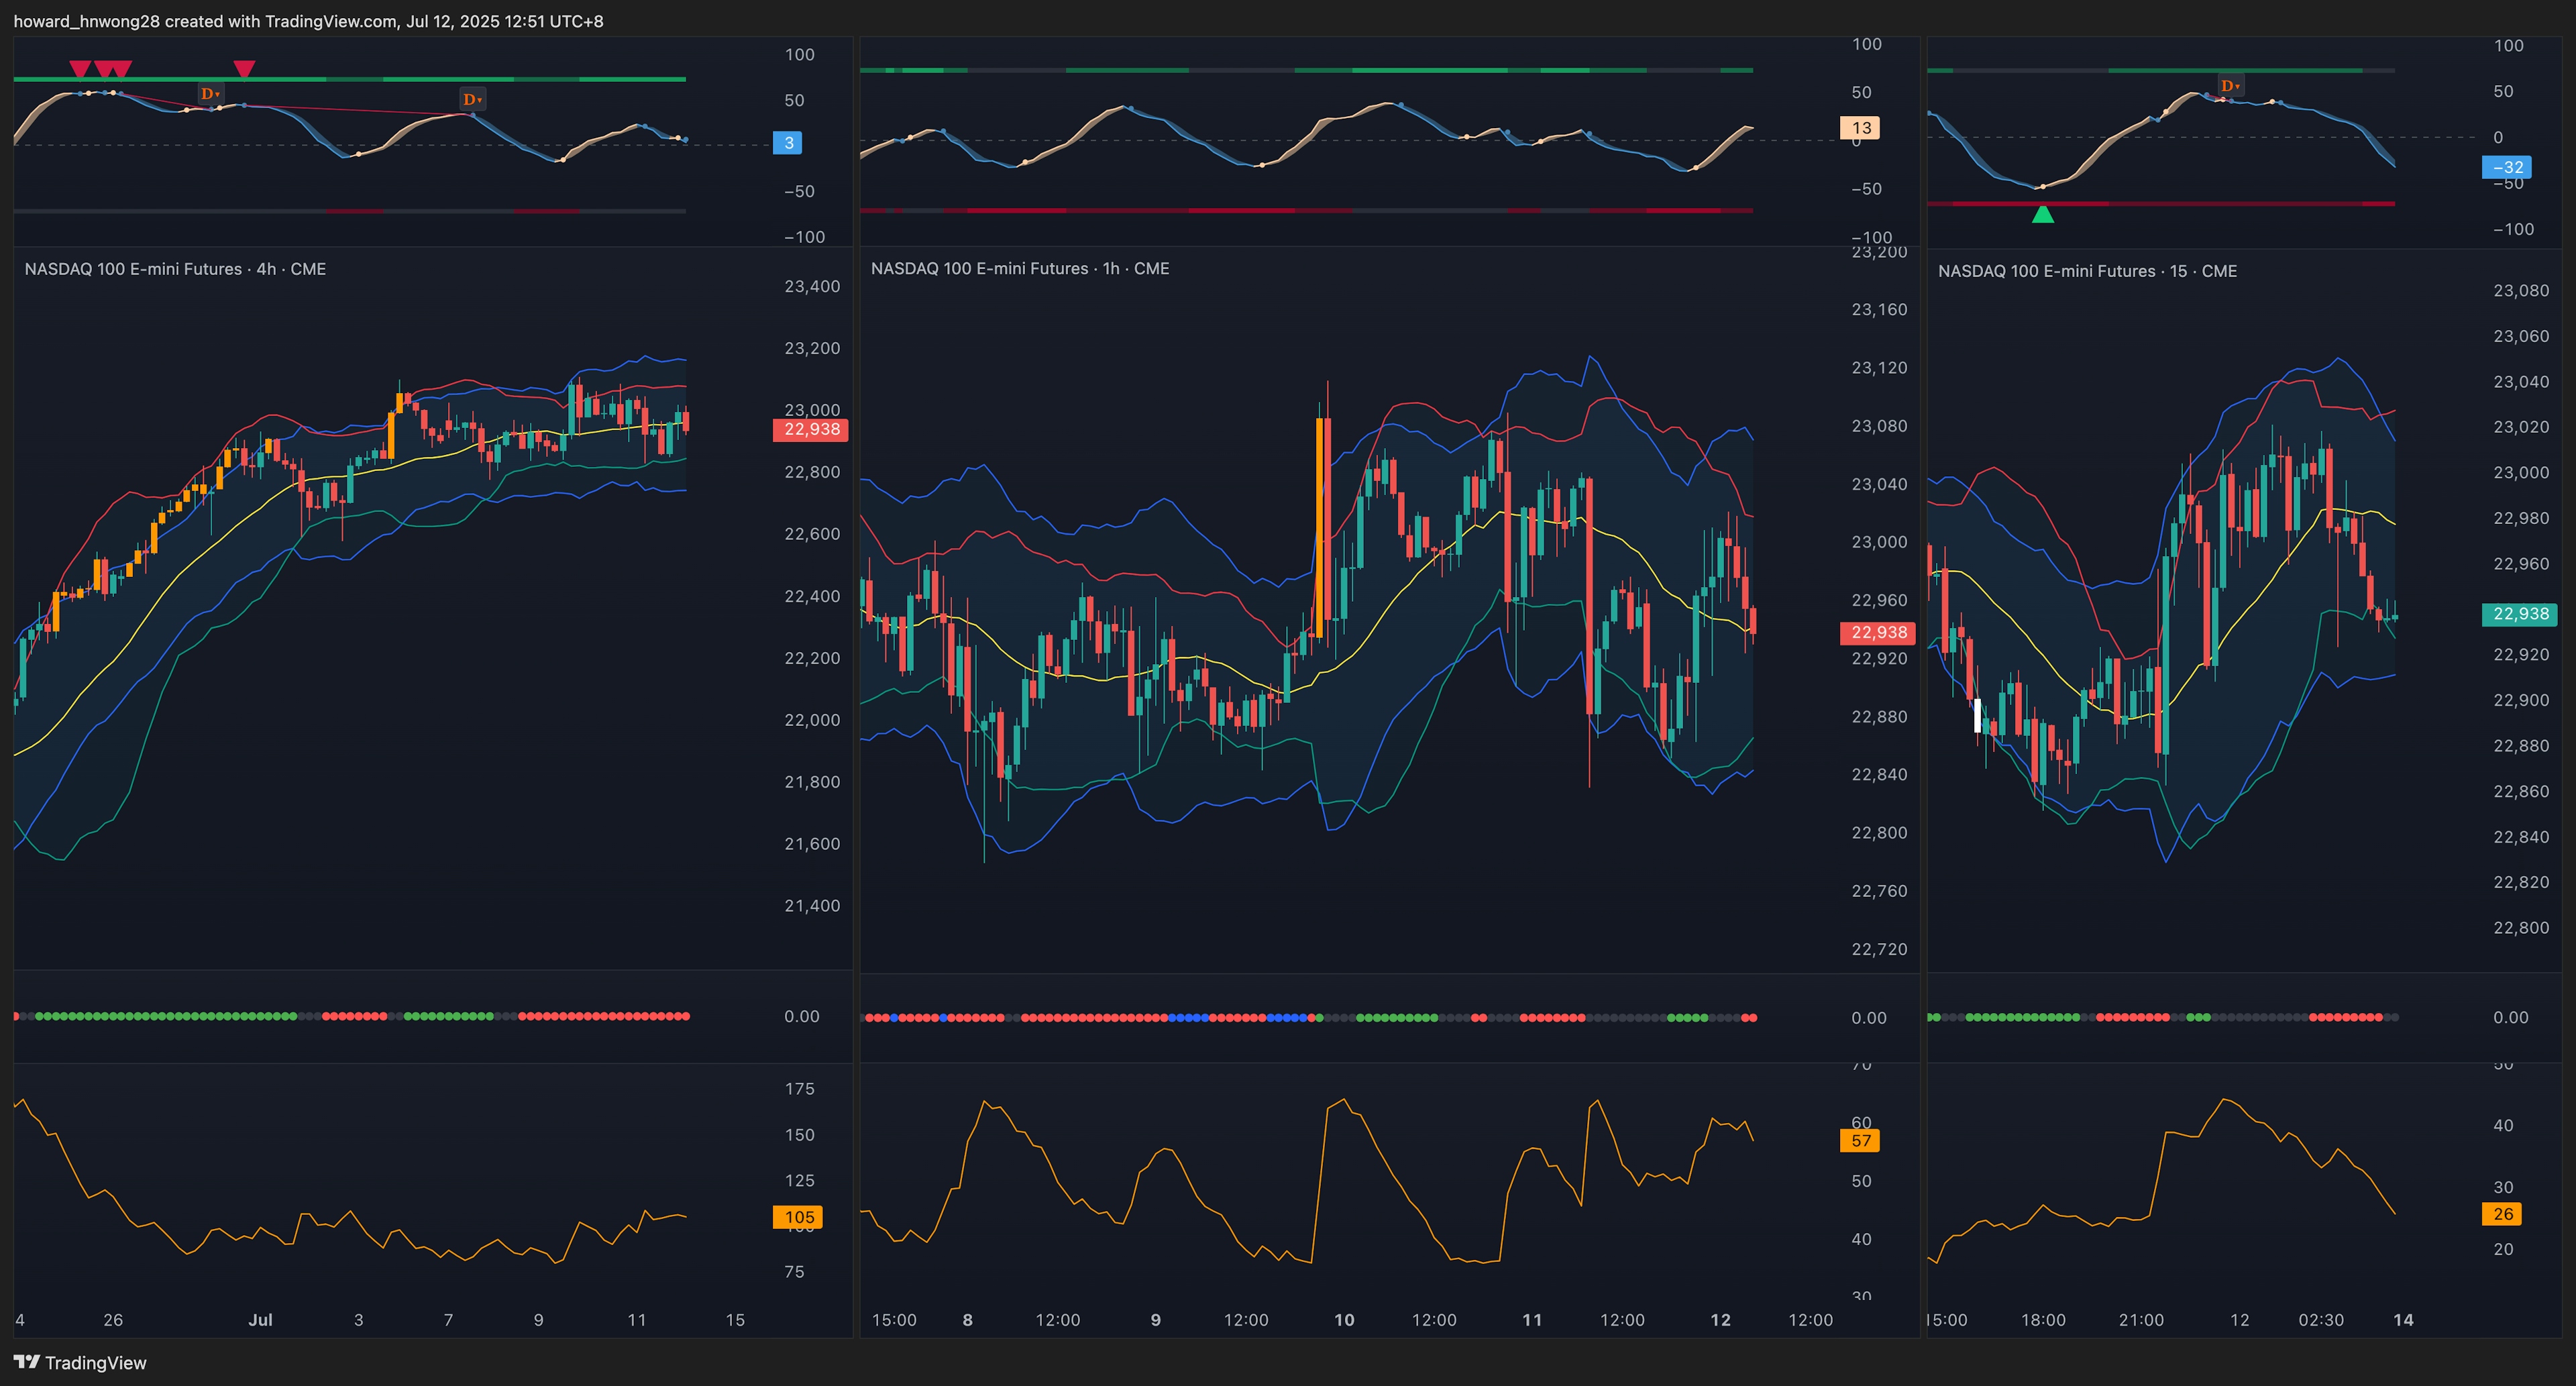Click the first red down-triangle marker on the 4h oscillator
Image resolution: width=2576 pixels, height=1386 pixels.
(x=80, y=69)
